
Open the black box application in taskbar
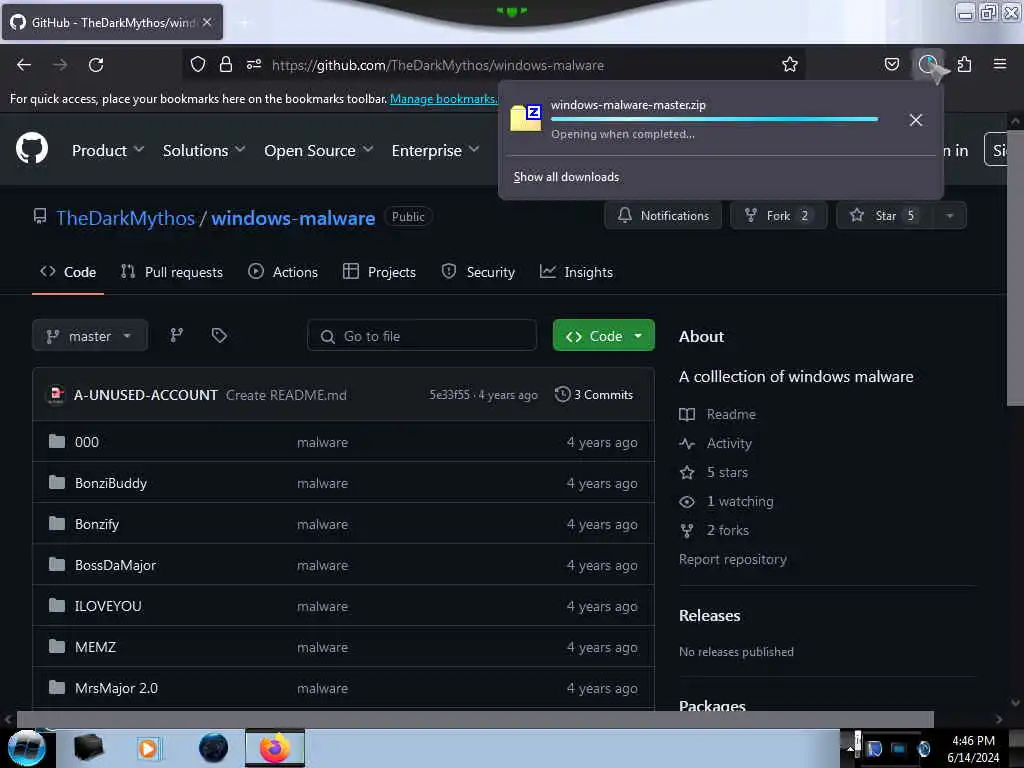[x=89, y=748]
